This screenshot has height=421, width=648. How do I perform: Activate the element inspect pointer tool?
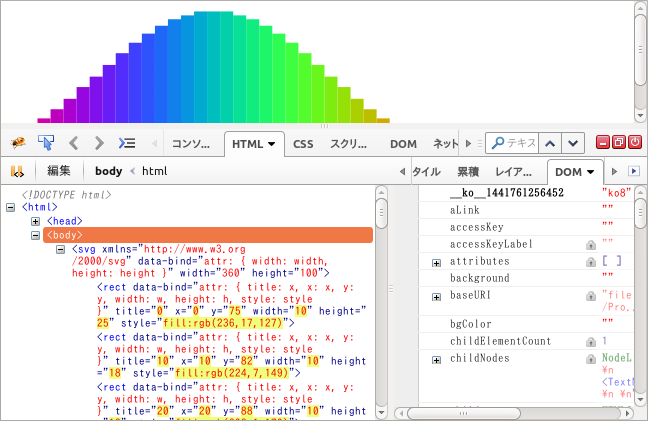(x=45, y=143)
